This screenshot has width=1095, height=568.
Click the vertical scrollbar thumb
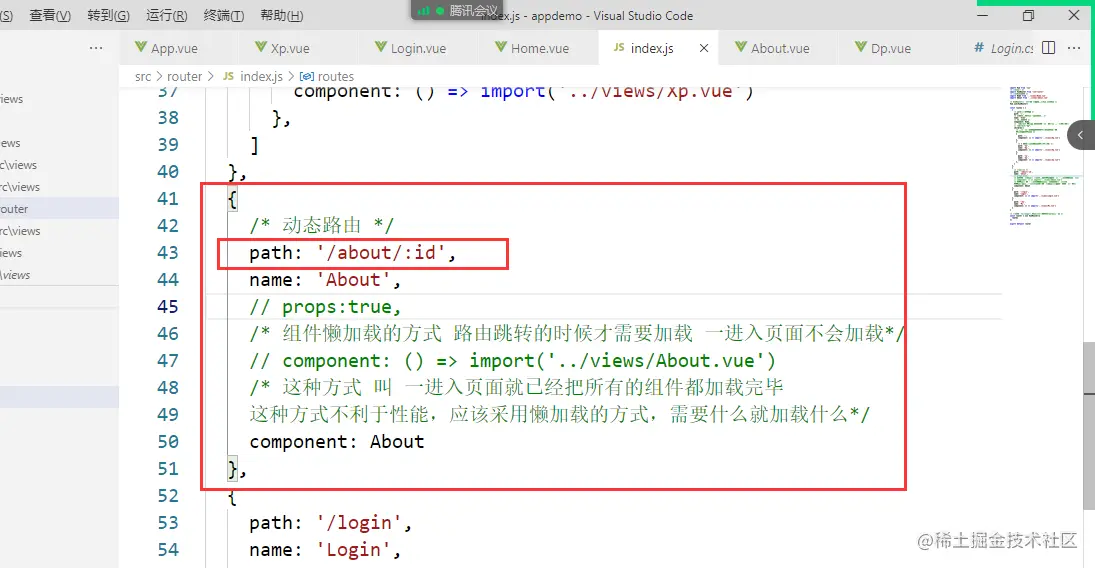(1089, 425)
